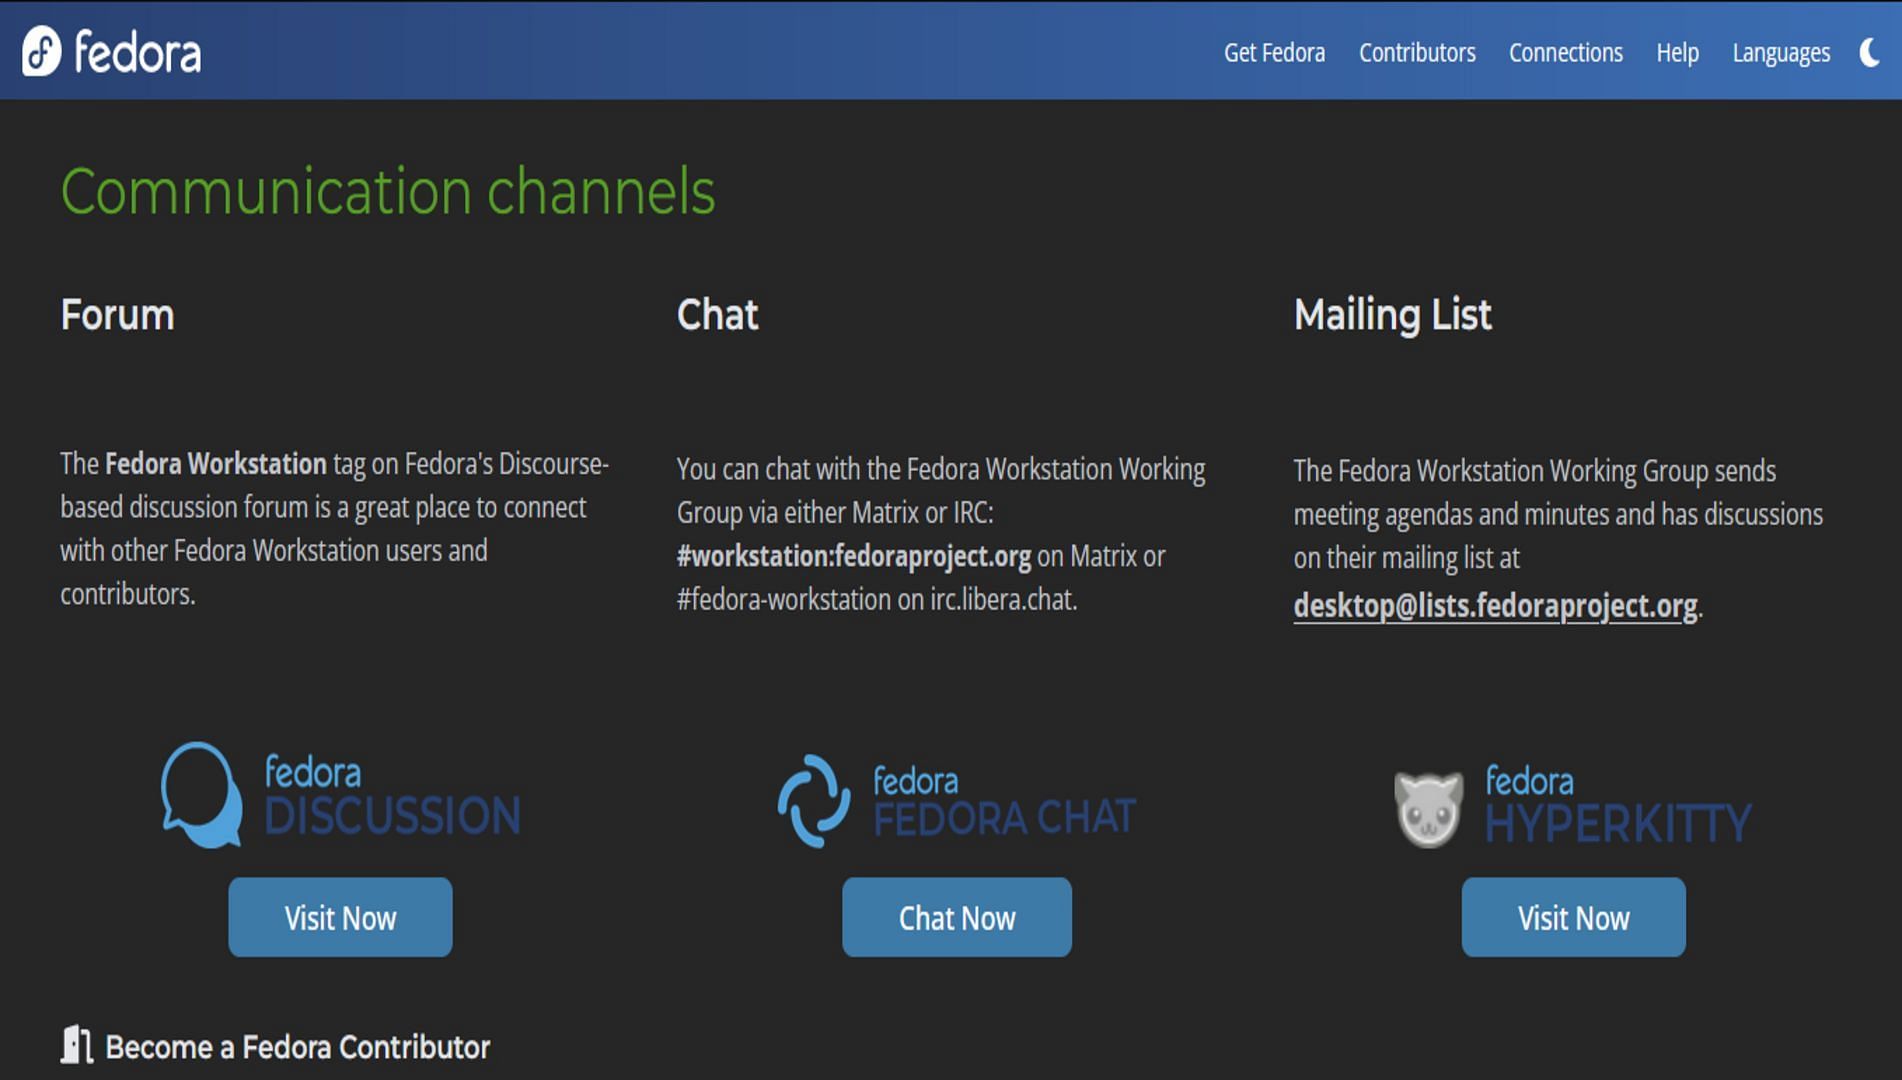Image resolution: width=1902 pixels, height=1080 pixels.
Task: Open the Contributors menu
Action: (x=1417, y=52)
